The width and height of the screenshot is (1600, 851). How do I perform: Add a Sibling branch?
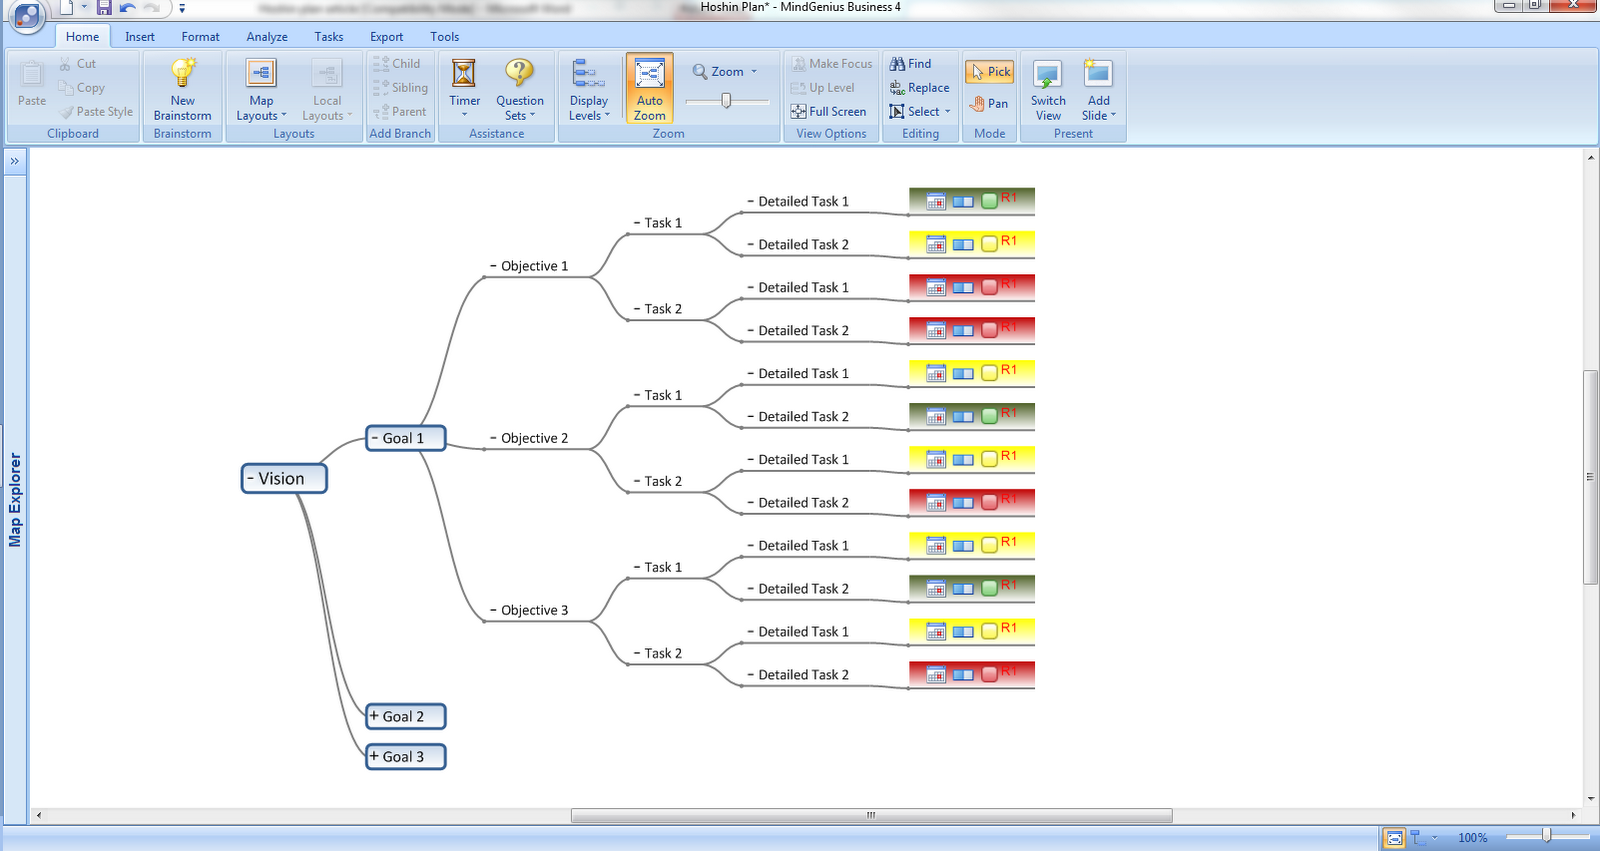tap(400, 88)
